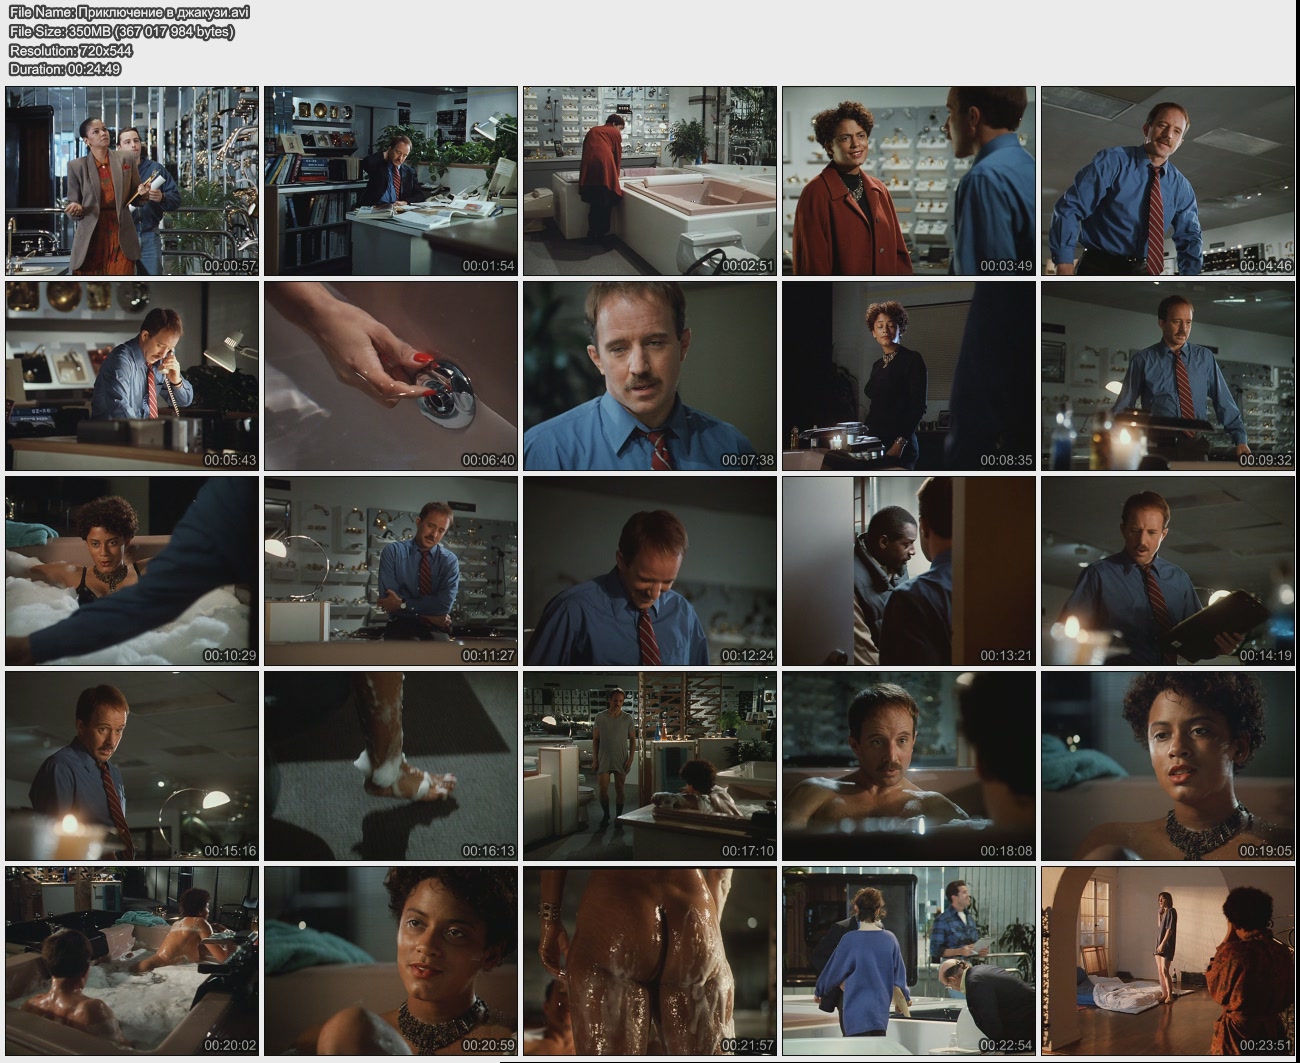The height and width of the screenshot is (1063, 1300).
Task: Open the thumbnail timestamped 00:22:54
Action: (x=909, y=961)
